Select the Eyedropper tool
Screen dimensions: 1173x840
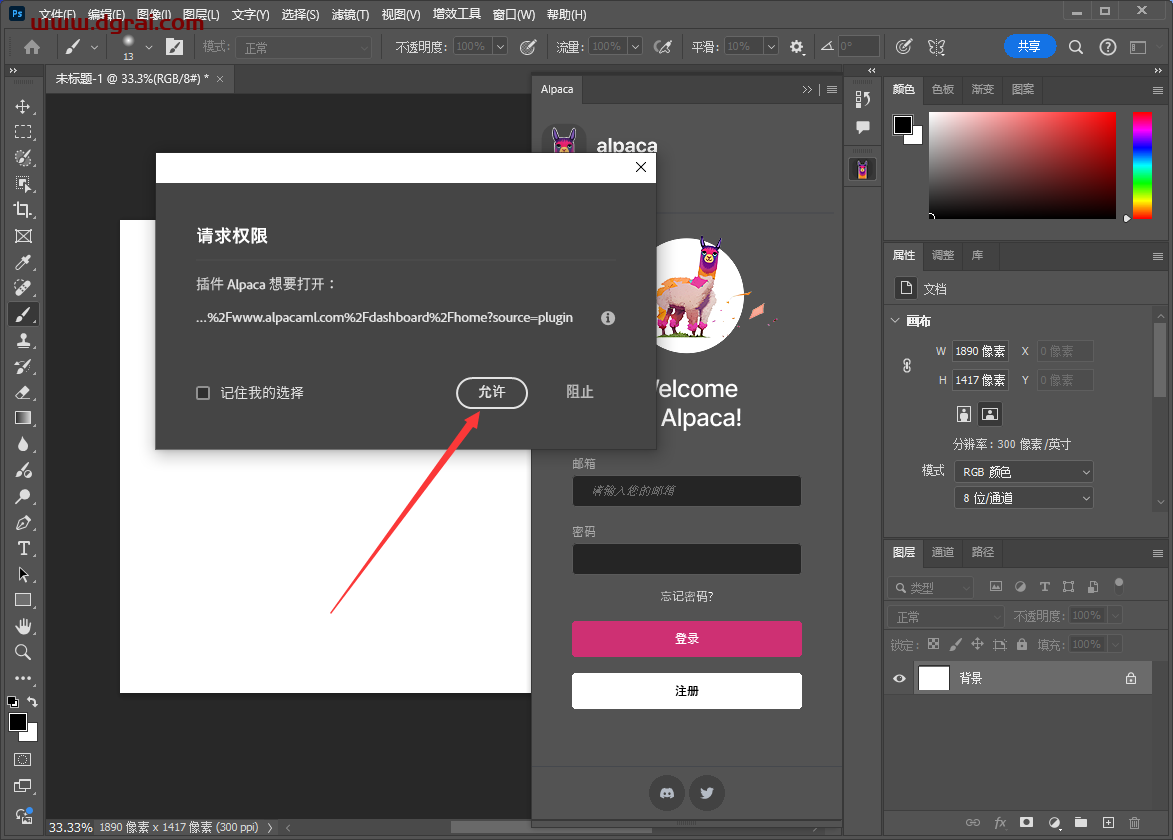pos(22,262)
